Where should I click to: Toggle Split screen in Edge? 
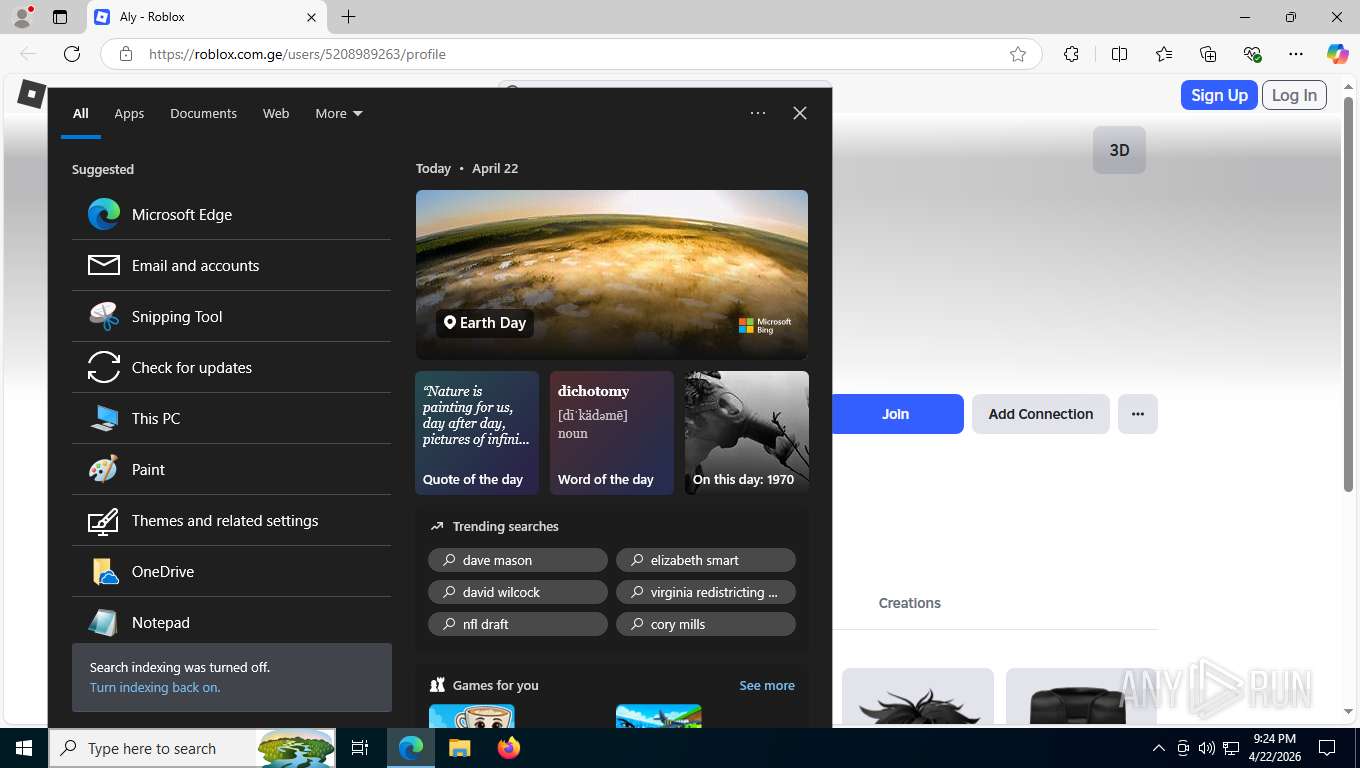click(x=1120, y=54)
